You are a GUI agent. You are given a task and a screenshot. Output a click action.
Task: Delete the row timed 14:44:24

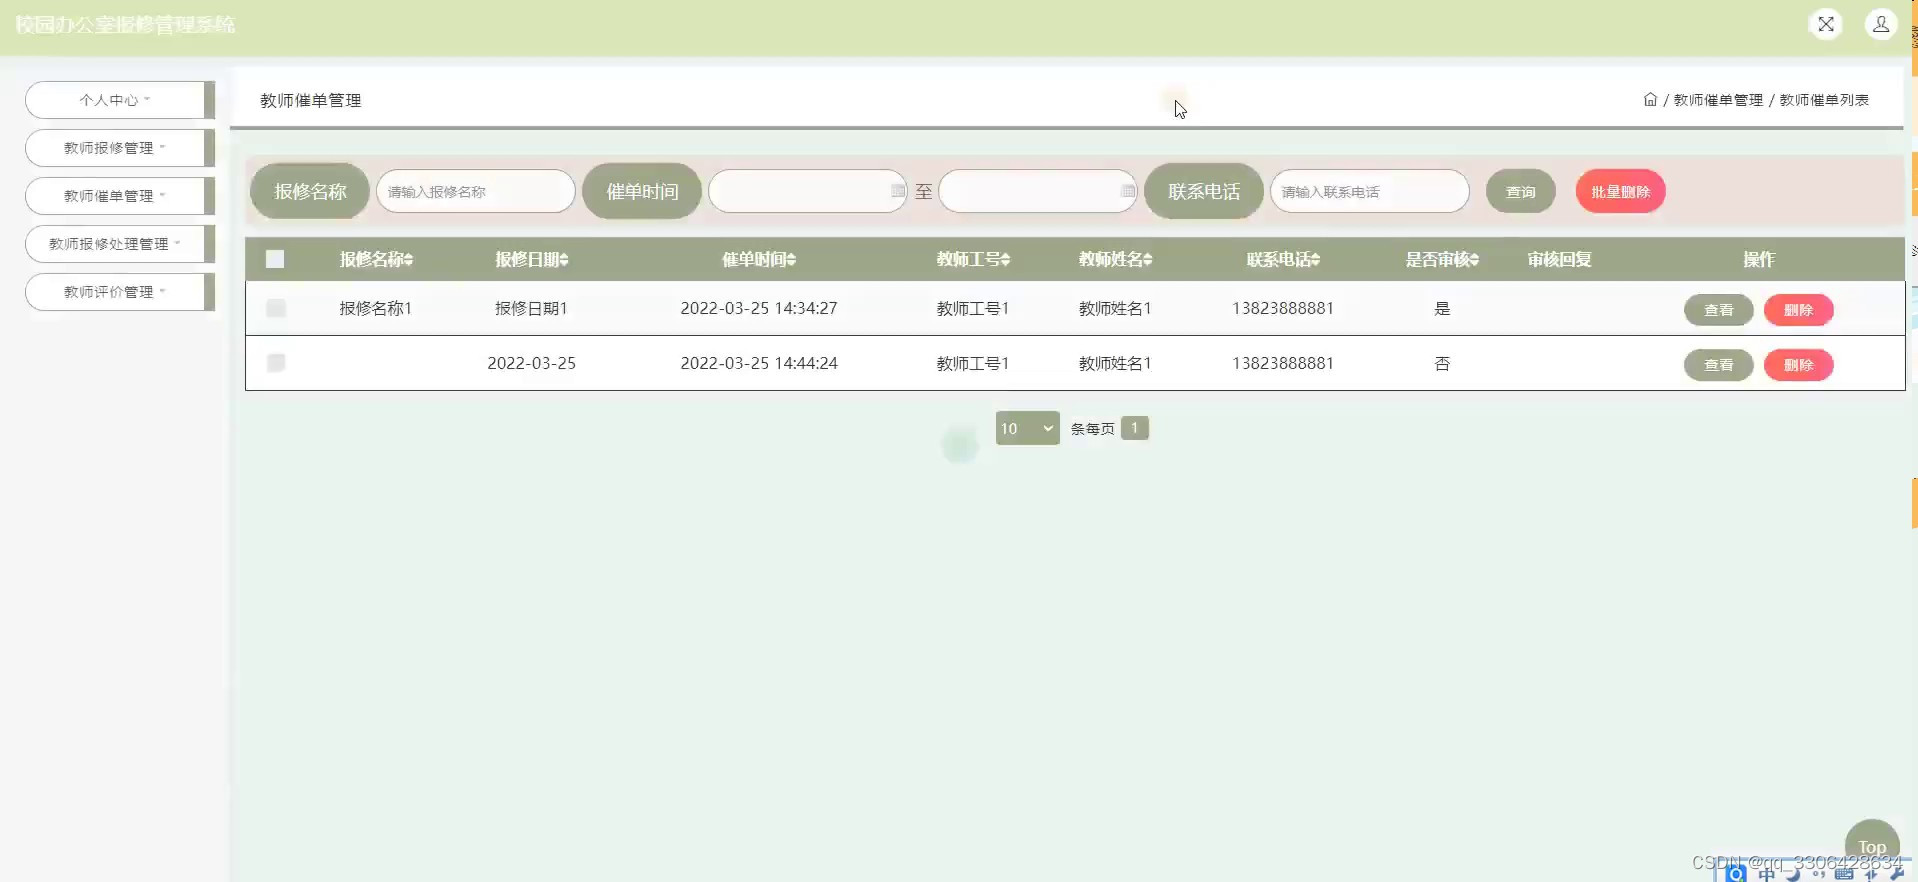point(1798,365)
